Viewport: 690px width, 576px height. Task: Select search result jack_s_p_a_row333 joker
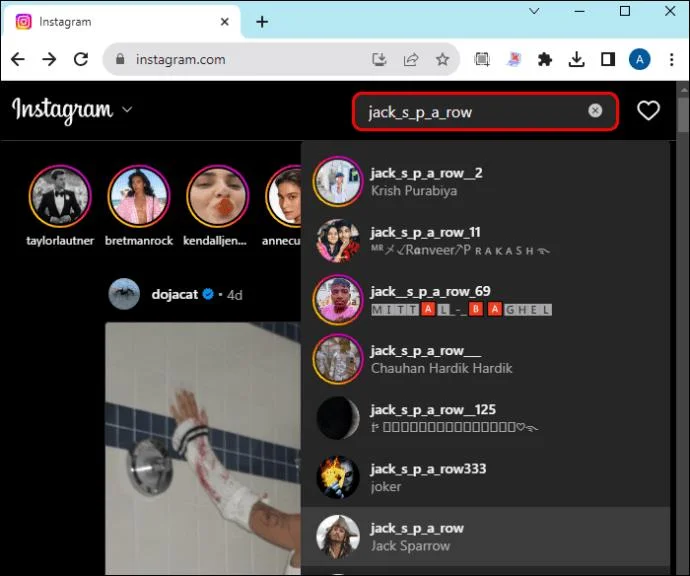485,477
